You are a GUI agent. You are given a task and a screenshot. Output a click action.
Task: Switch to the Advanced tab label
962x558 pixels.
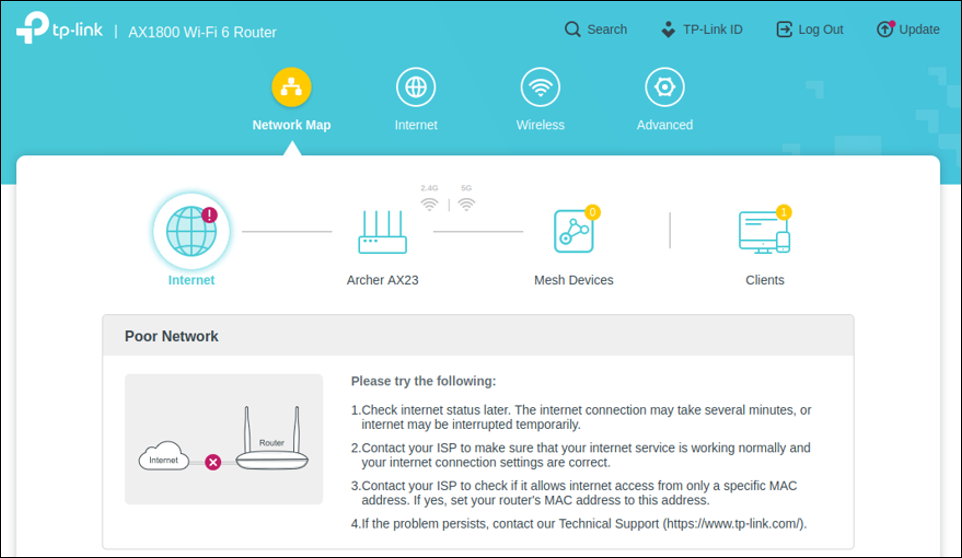(665, 124)
